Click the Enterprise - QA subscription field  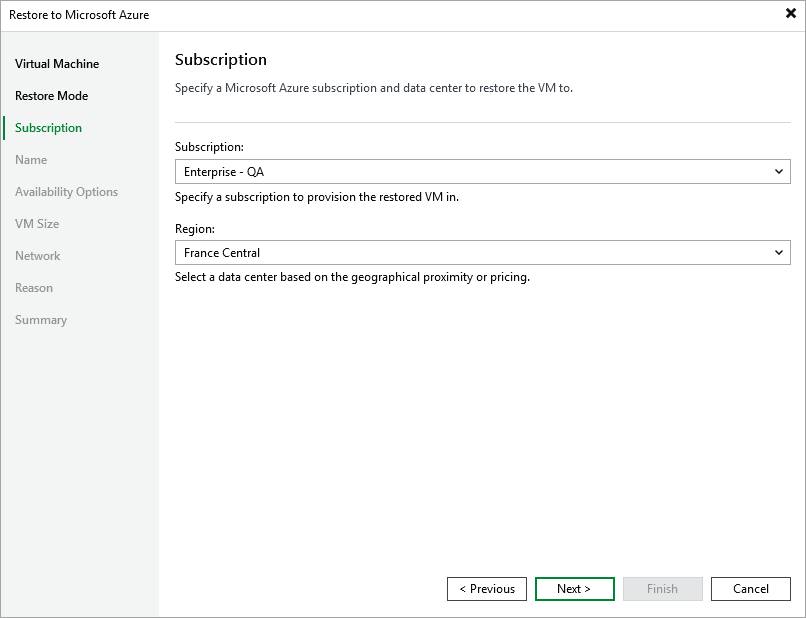tap(483, 172)
